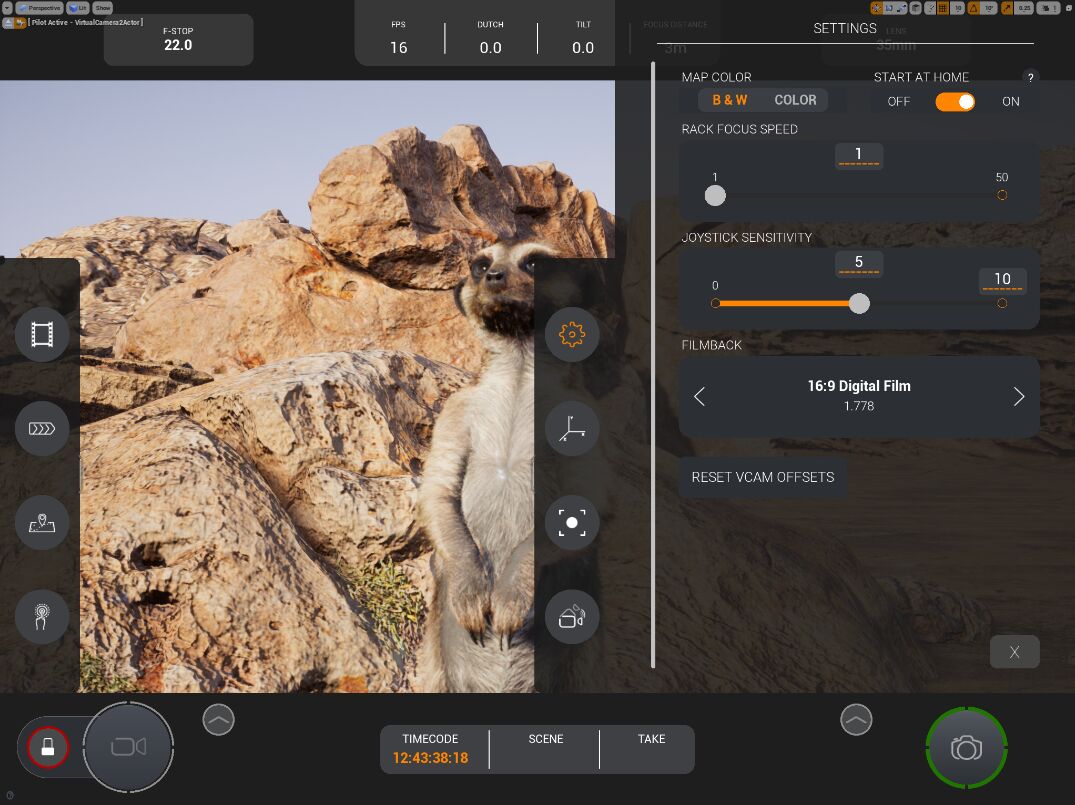Select the focus target reticle icon
Screen dimensions: 1075x805
pyautogui.click(x=572, y=523)
